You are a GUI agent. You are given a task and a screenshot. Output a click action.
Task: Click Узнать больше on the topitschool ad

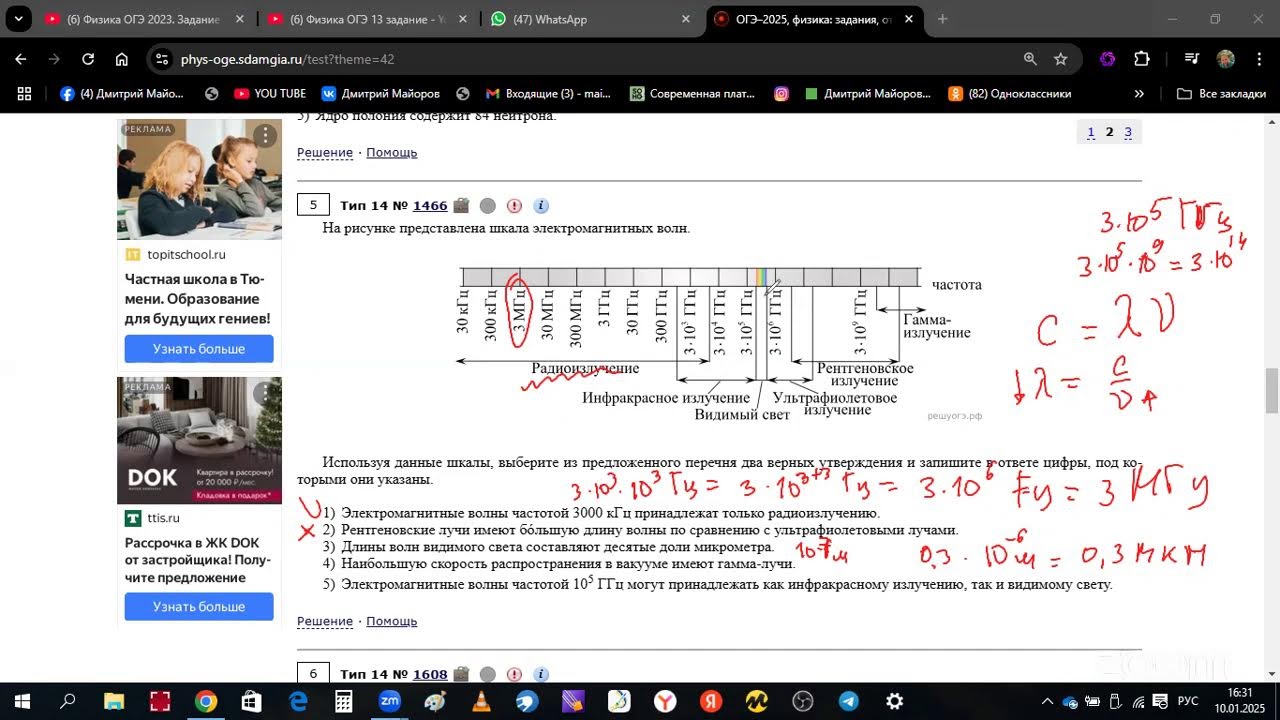199,349
